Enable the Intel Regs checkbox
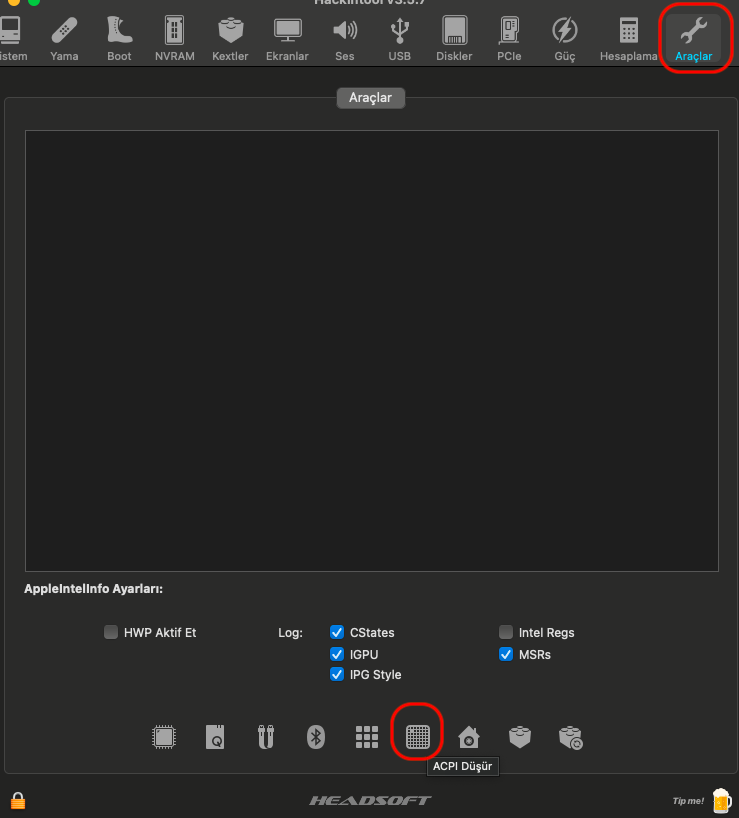This screenshot has width=739, height=818. click(506, 632)
